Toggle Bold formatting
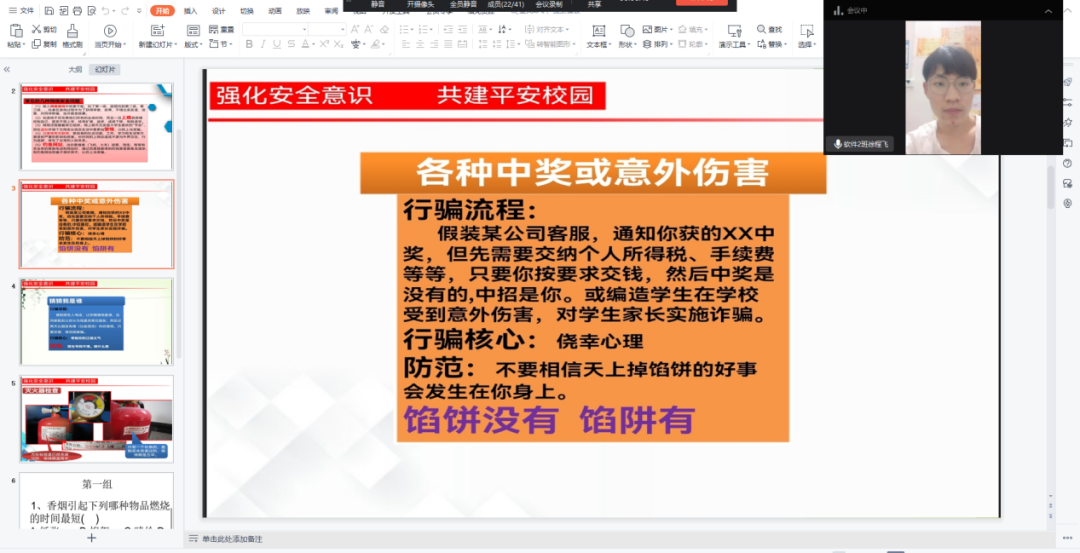Viewport: 1080px width, 553px height. (249, 44)
